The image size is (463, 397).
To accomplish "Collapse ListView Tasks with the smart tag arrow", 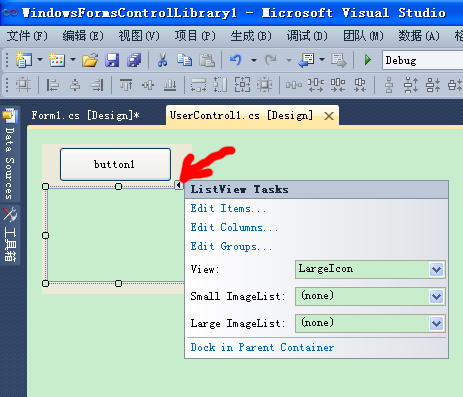I will [179, 185].
